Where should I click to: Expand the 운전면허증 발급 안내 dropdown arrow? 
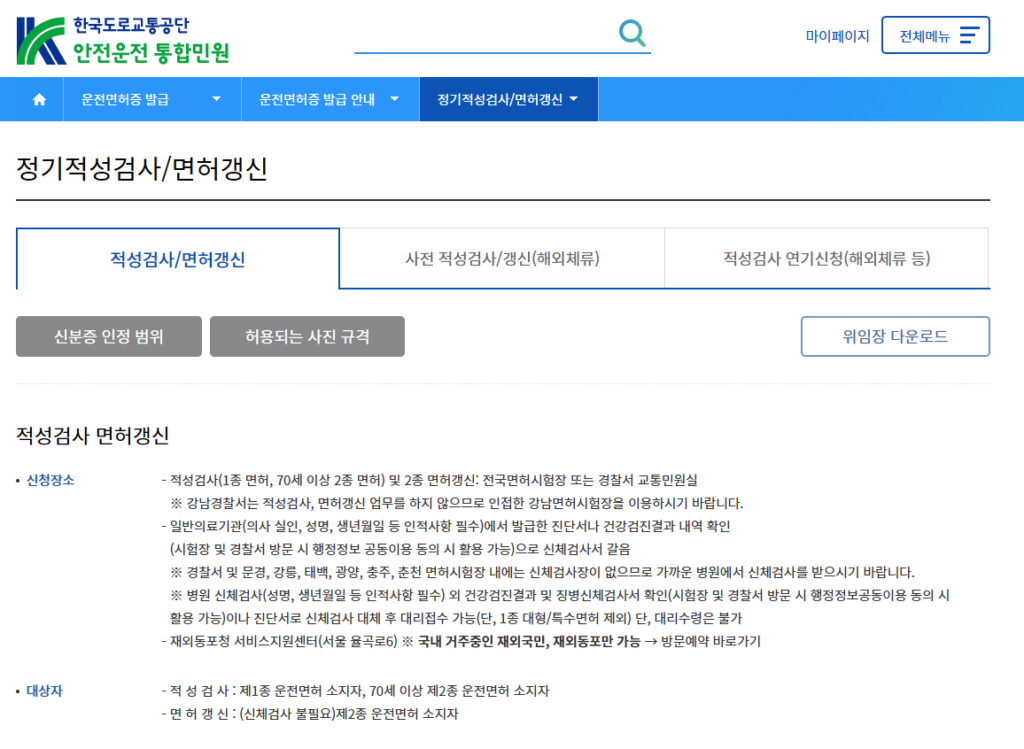[394, 99]
